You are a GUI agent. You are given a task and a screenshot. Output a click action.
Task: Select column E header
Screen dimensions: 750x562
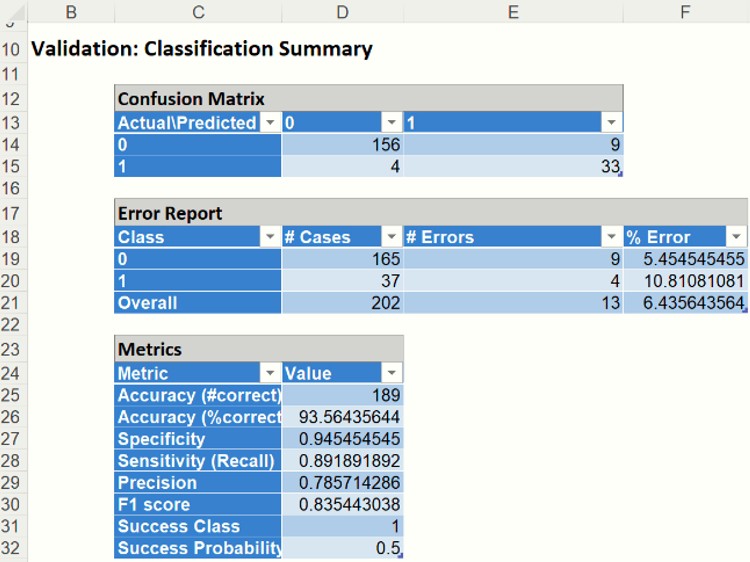(x=513, y=11)
